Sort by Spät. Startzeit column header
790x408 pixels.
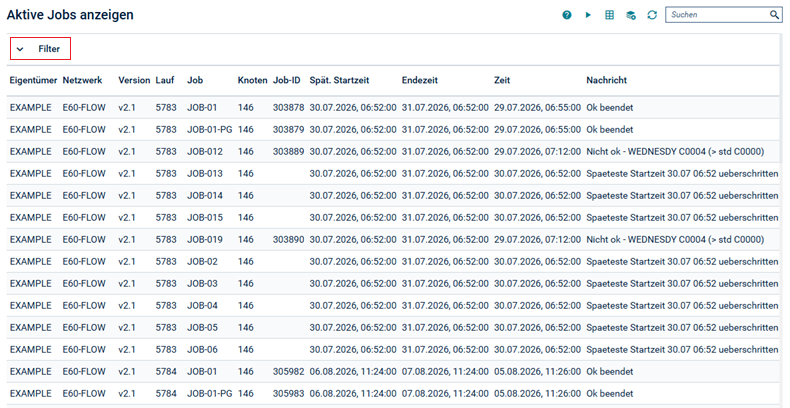click(340, 80)
